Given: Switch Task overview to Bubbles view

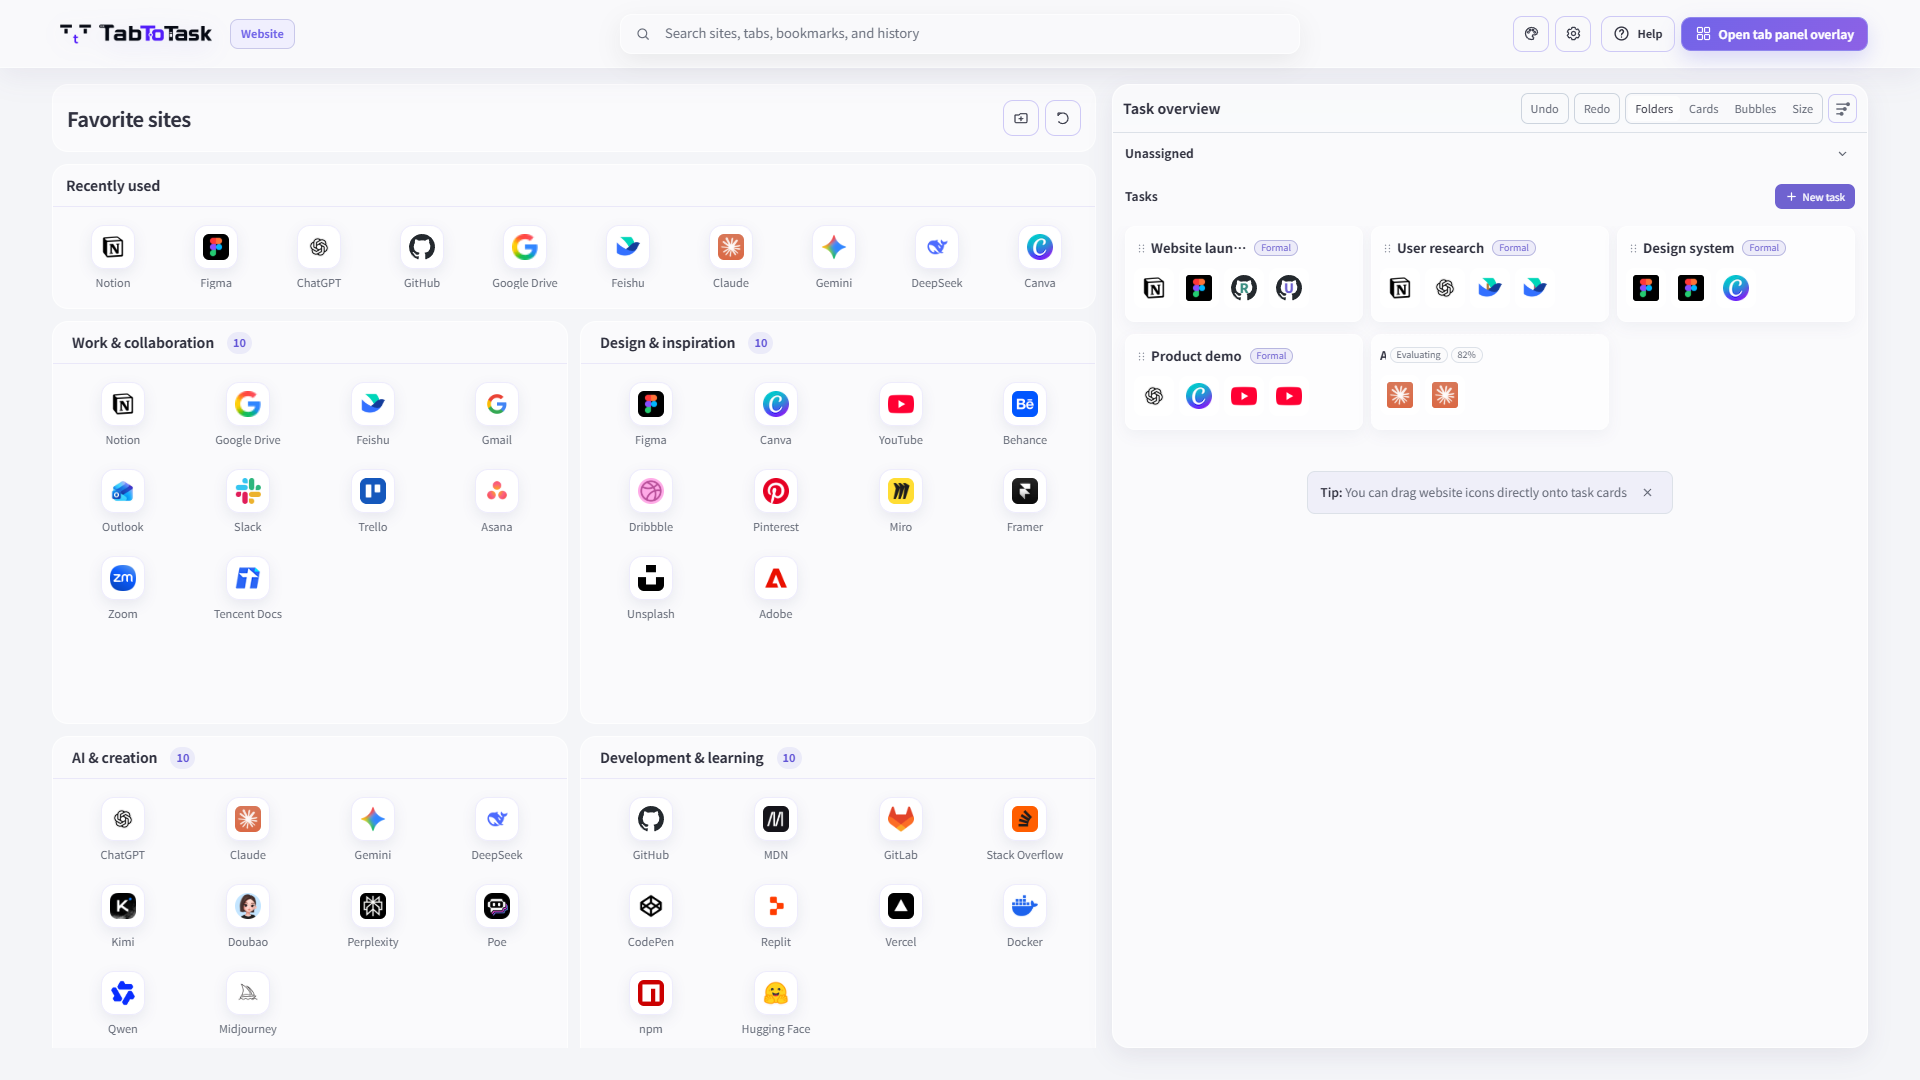Looking at the screenshot, I should tap(1755, 109).
